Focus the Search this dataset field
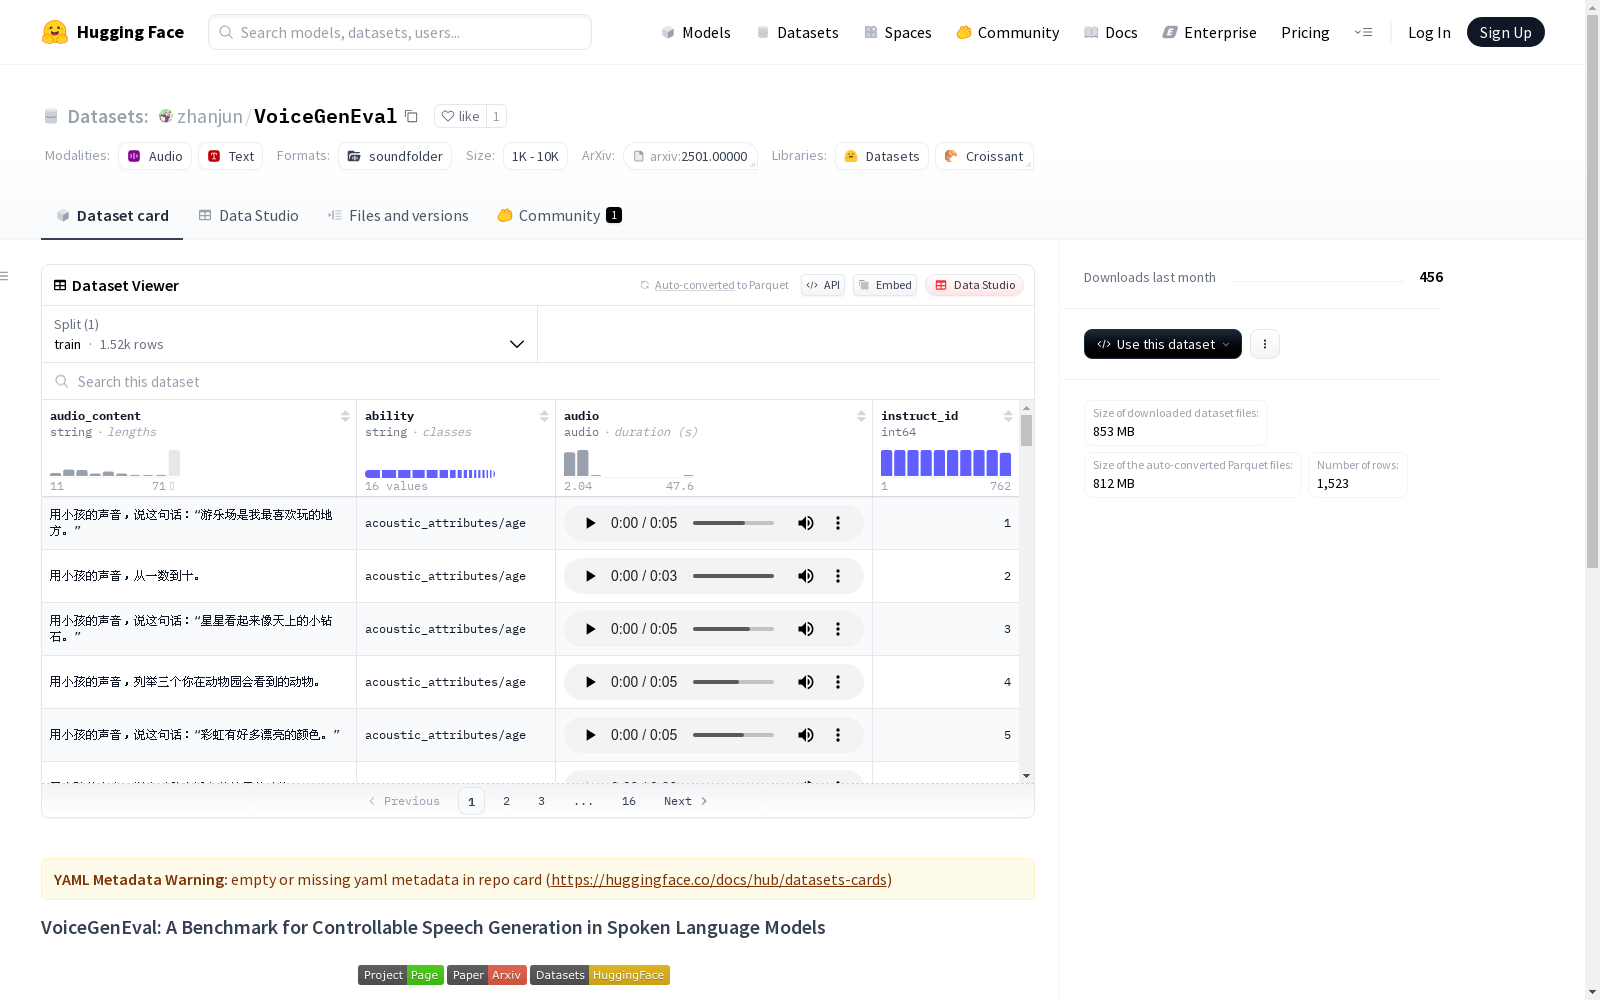The width and height of the screenshot is (1600, 1000). [x=538, y=381]
